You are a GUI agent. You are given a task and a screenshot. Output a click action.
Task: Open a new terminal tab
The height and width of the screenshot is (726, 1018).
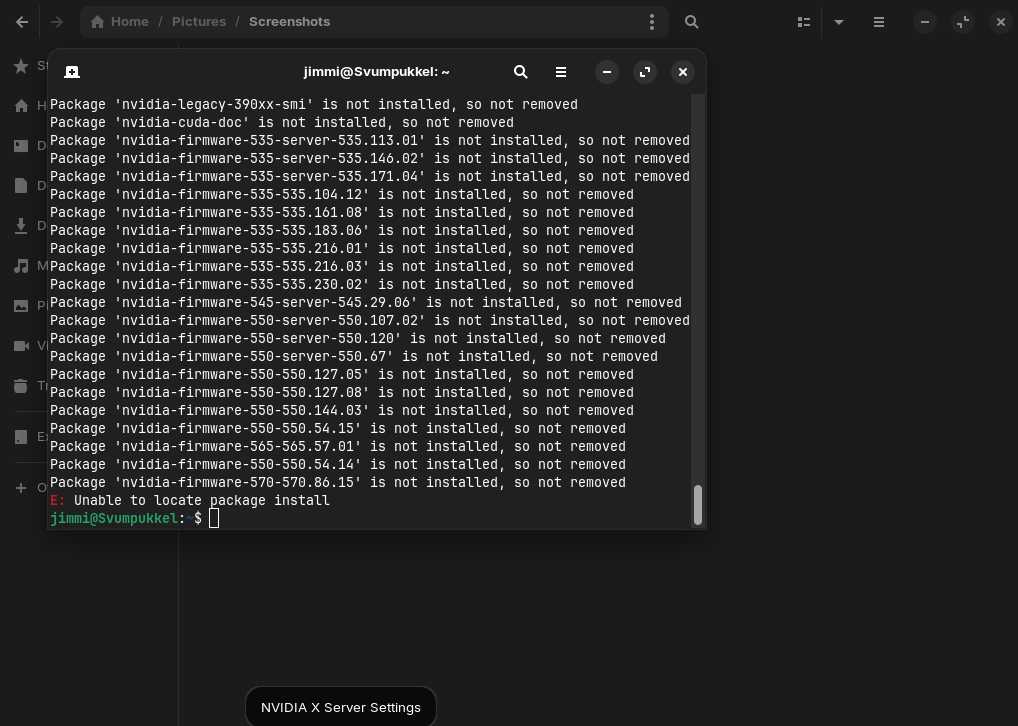(x=72, y=72)
